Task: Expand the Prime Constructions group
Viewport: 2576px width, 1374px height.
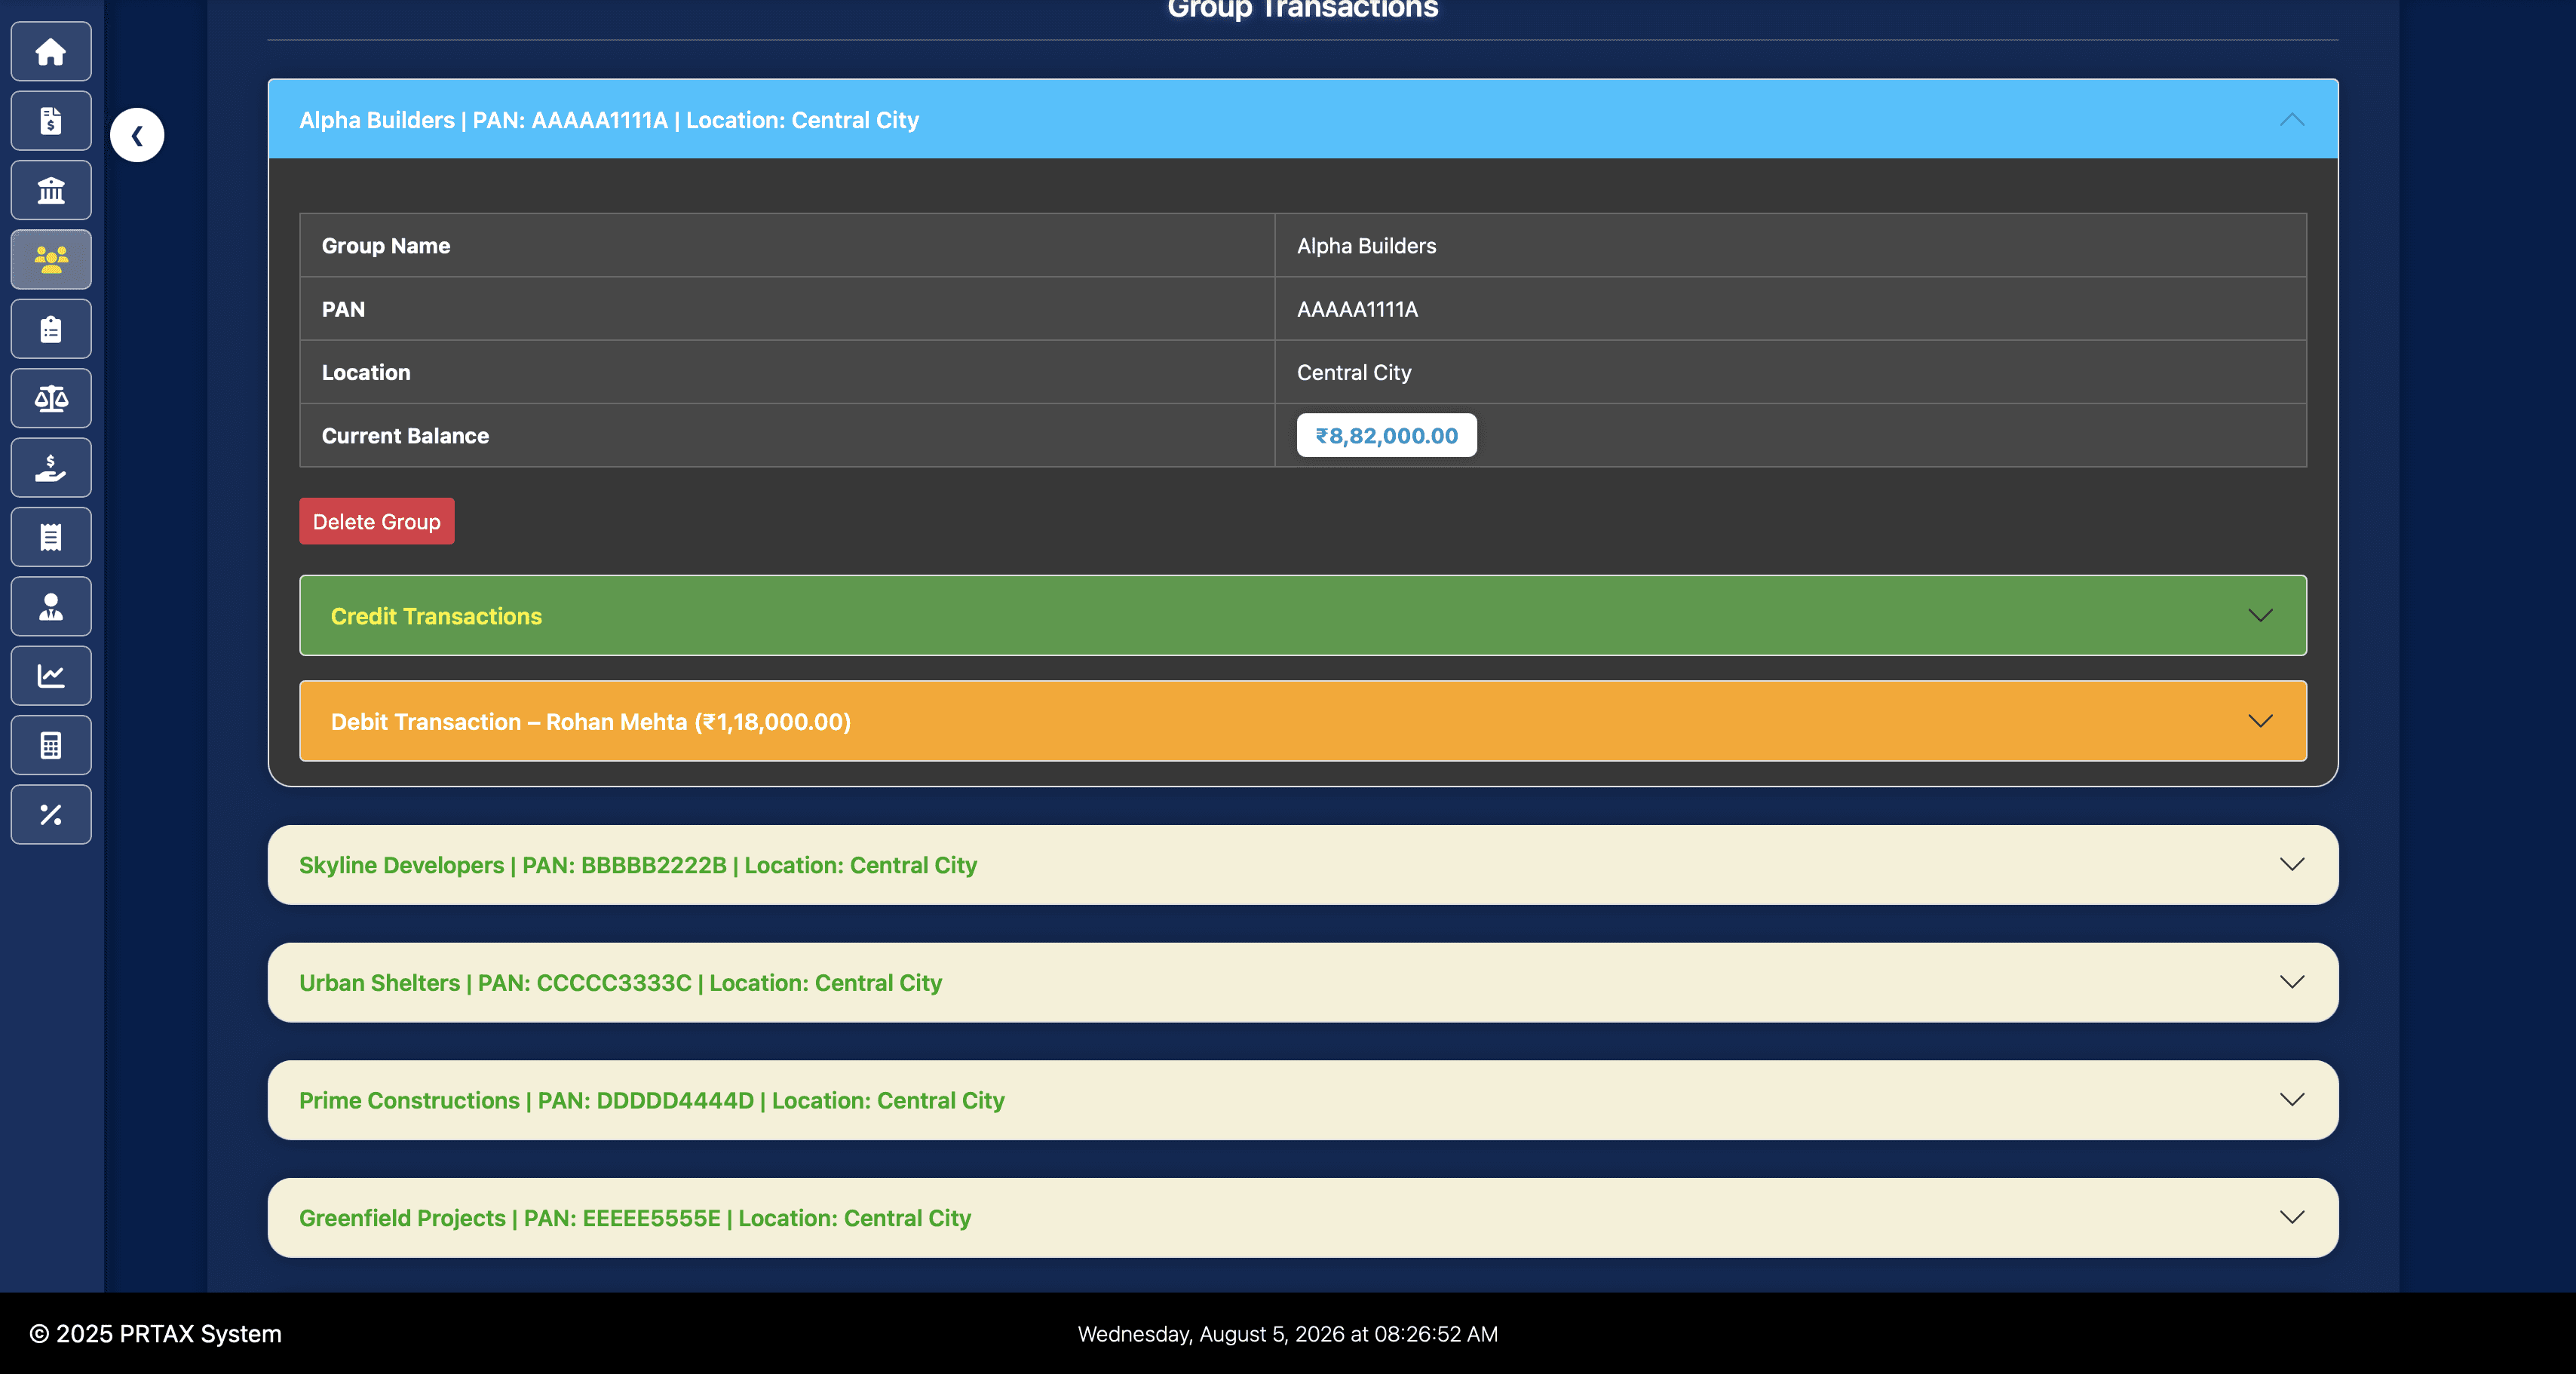Action: pos(1303,1100)
